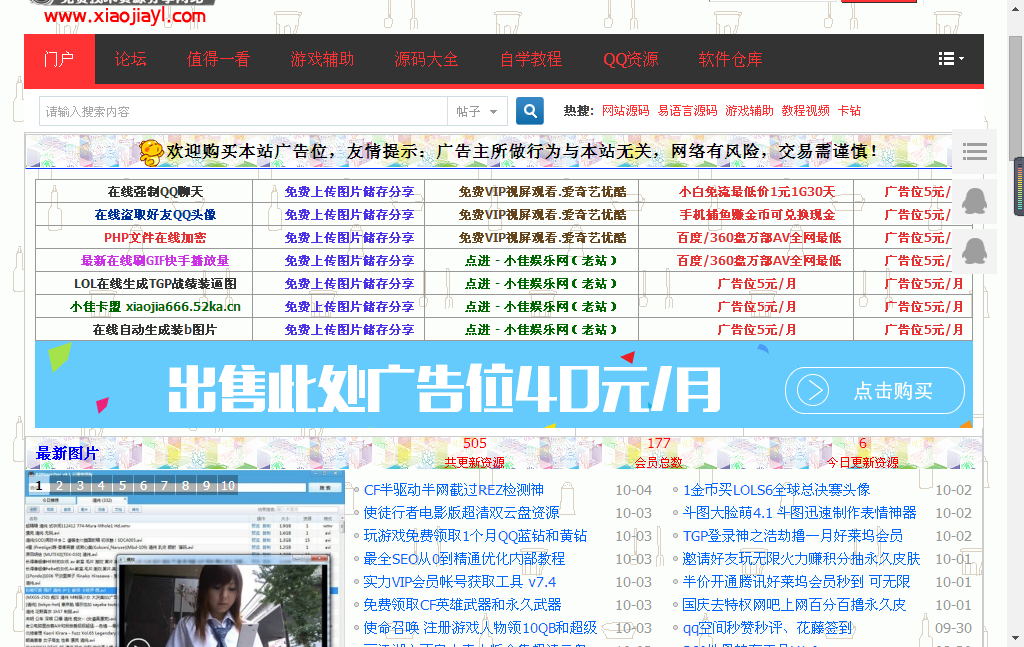
Task: Click the lower QQ penguin contact icon
Action: click(974, 251)
